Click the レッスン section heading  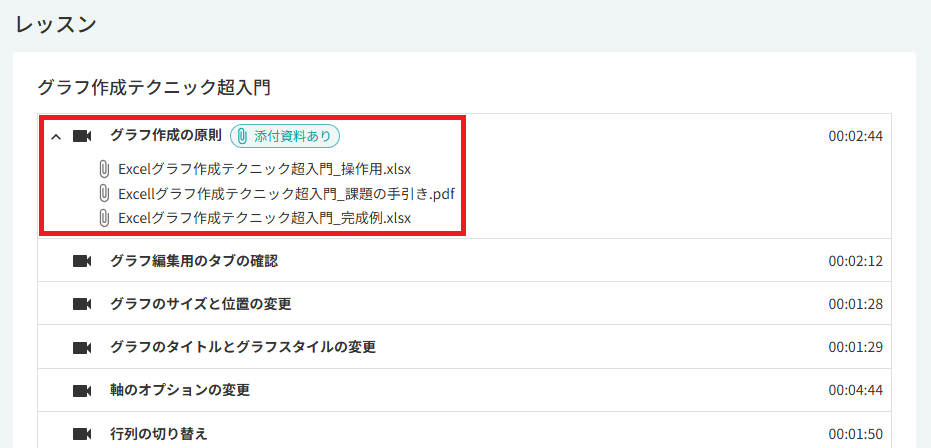[x=56, y=25]
